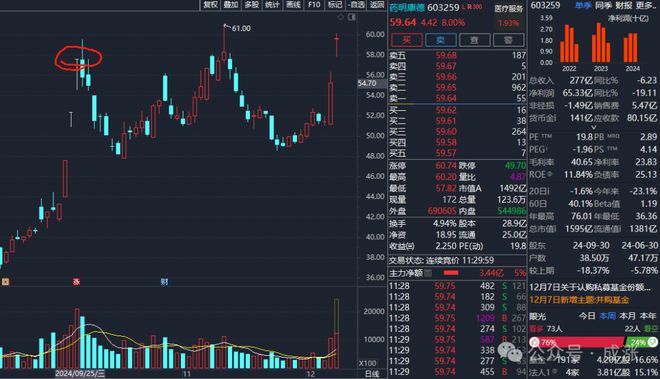Click the X100 volume unit label
660x379 pixels.
[x=367, y=363]
